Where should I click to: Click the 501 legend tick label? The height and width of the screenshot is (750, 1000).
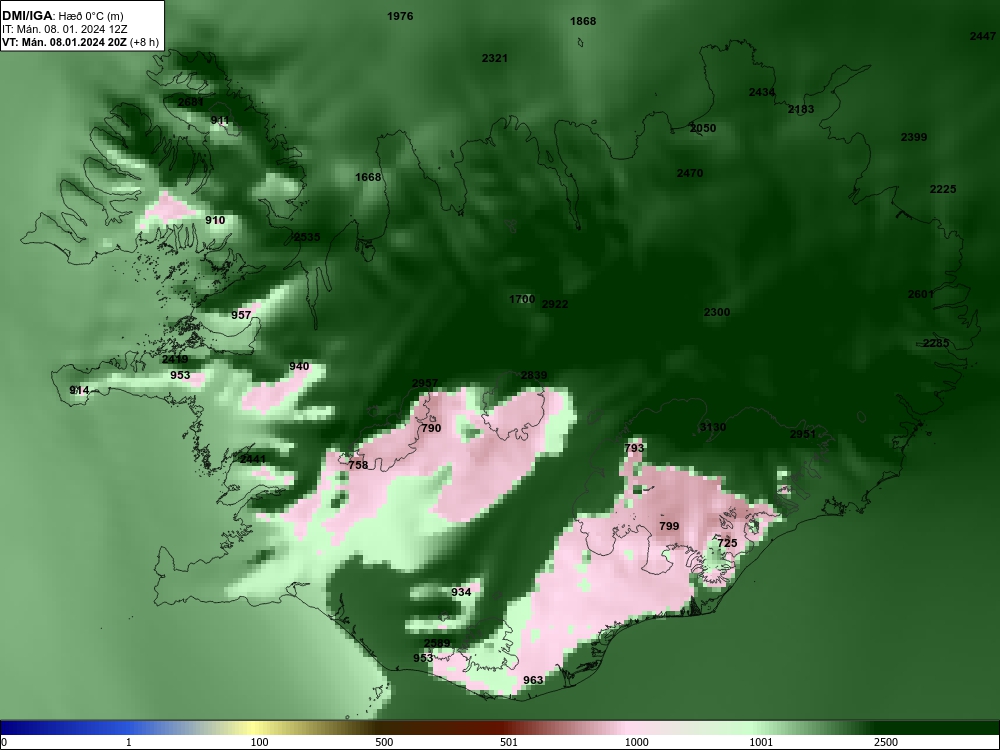coord(509,742)
